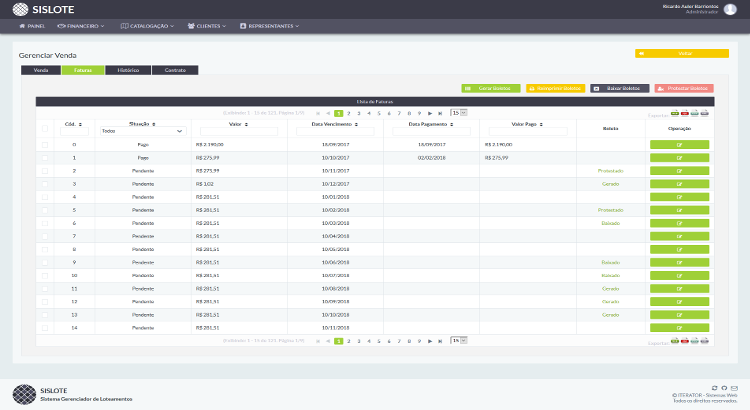
Task: Expand the Catalogação menu
Action: pyautogui.click(x=147, y=26)
